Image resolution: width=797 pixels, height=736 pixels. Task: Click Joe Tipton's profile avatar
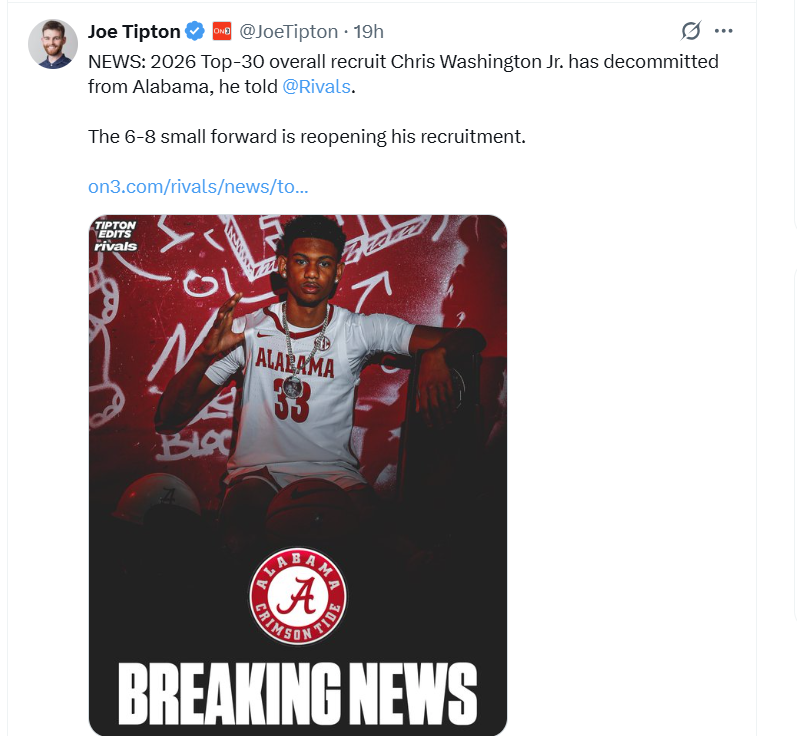(53, 44)
